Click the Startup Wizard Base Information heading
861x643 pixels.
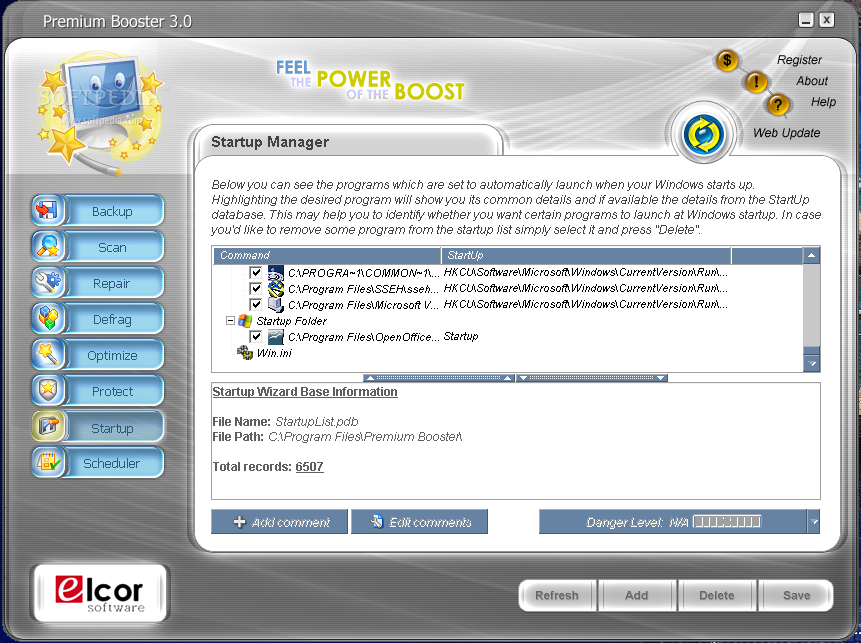(305, 392)
